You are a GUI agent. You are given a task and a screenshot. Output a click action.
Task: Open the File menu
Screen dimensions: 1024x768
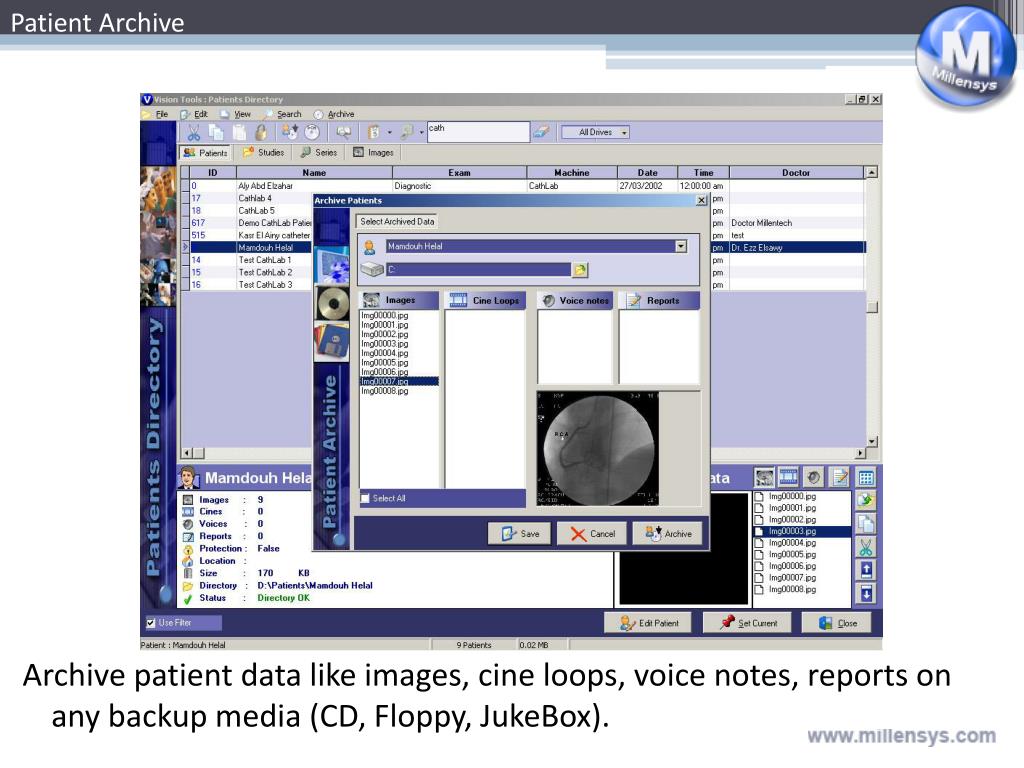tap(161, 114)
